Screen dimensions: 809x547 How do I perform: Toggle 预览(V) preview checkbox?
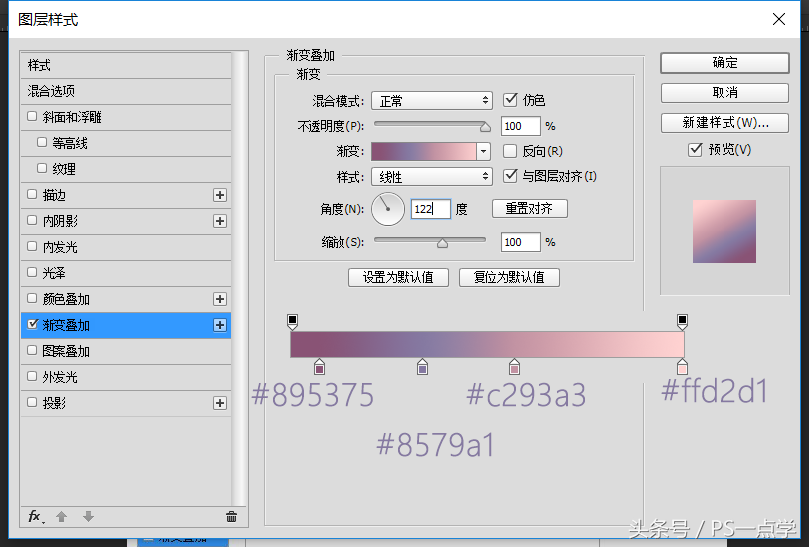695,150
